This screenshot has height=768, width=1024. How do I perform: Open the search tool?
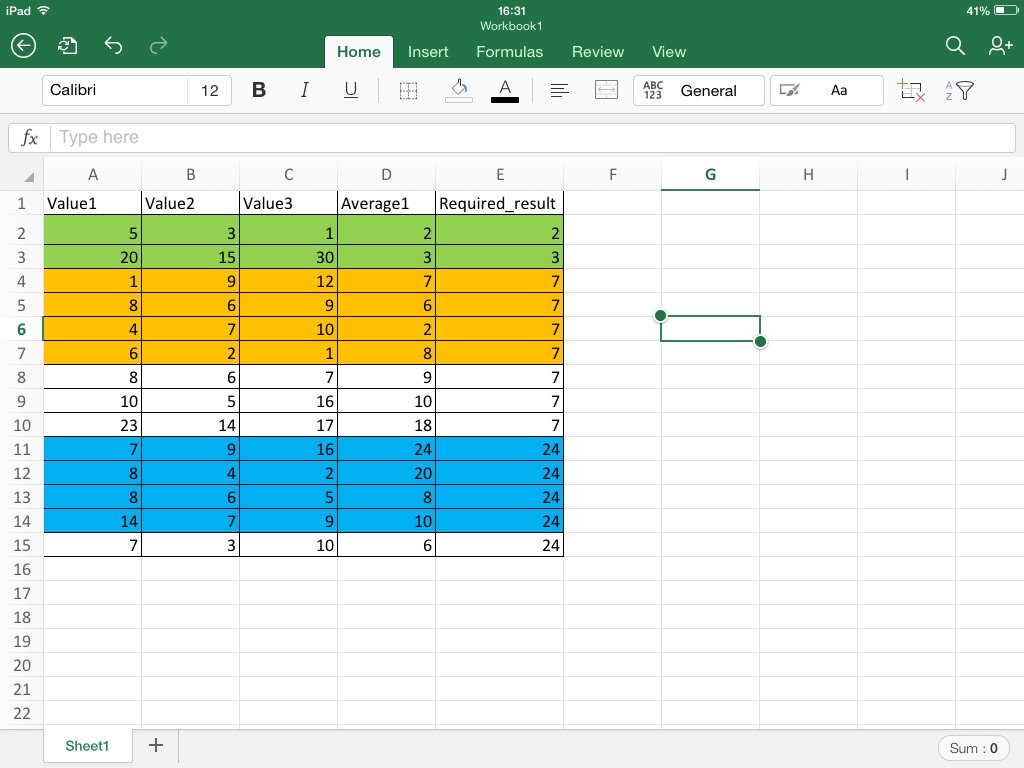point(954,46)
